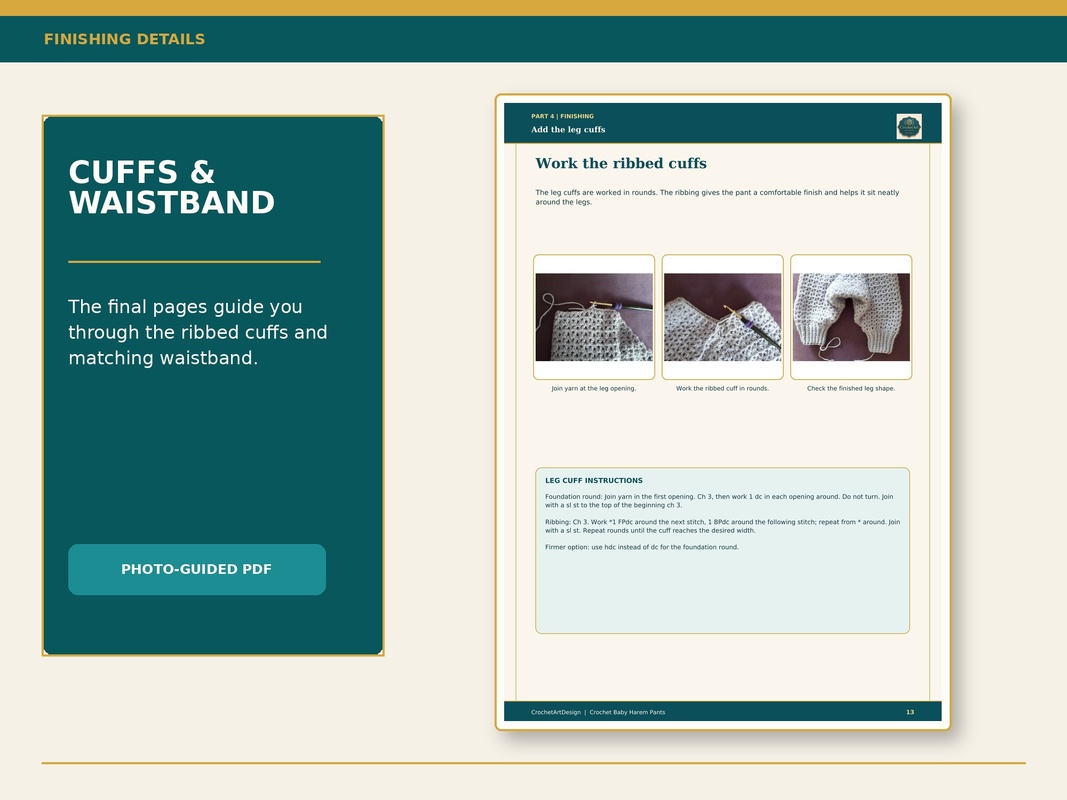Click the Crochet Baby Harem Pants footer text
This screenshot has width=1067, height=800.
click(627, 712)
